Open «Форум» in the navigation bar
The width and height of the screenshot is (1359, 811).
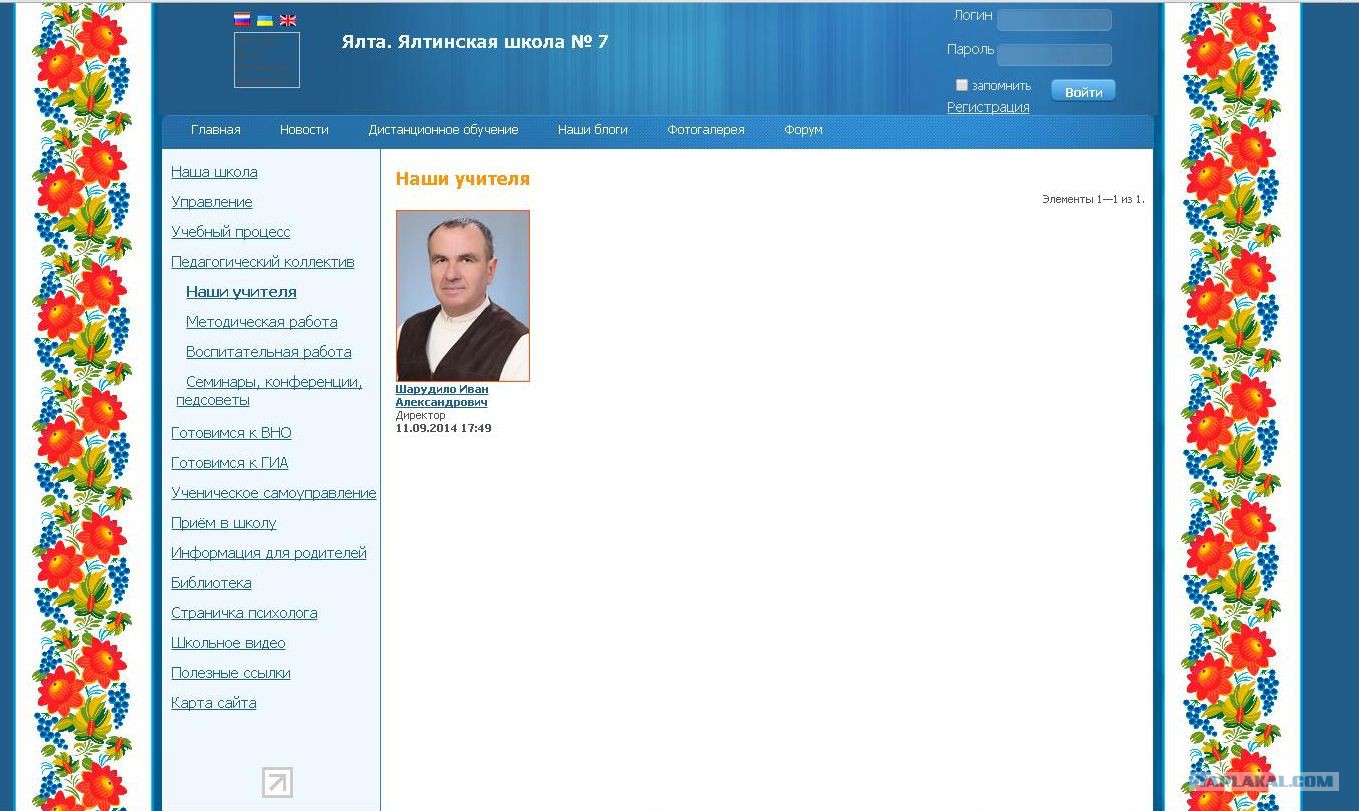coord(803,130)
